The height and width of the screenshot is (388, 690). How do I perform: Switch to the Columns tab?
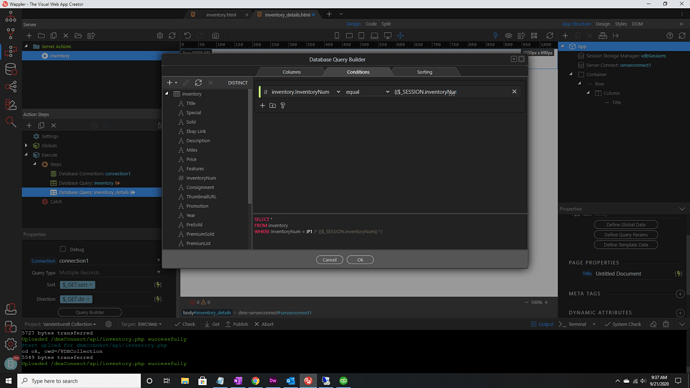click(292, 72)
